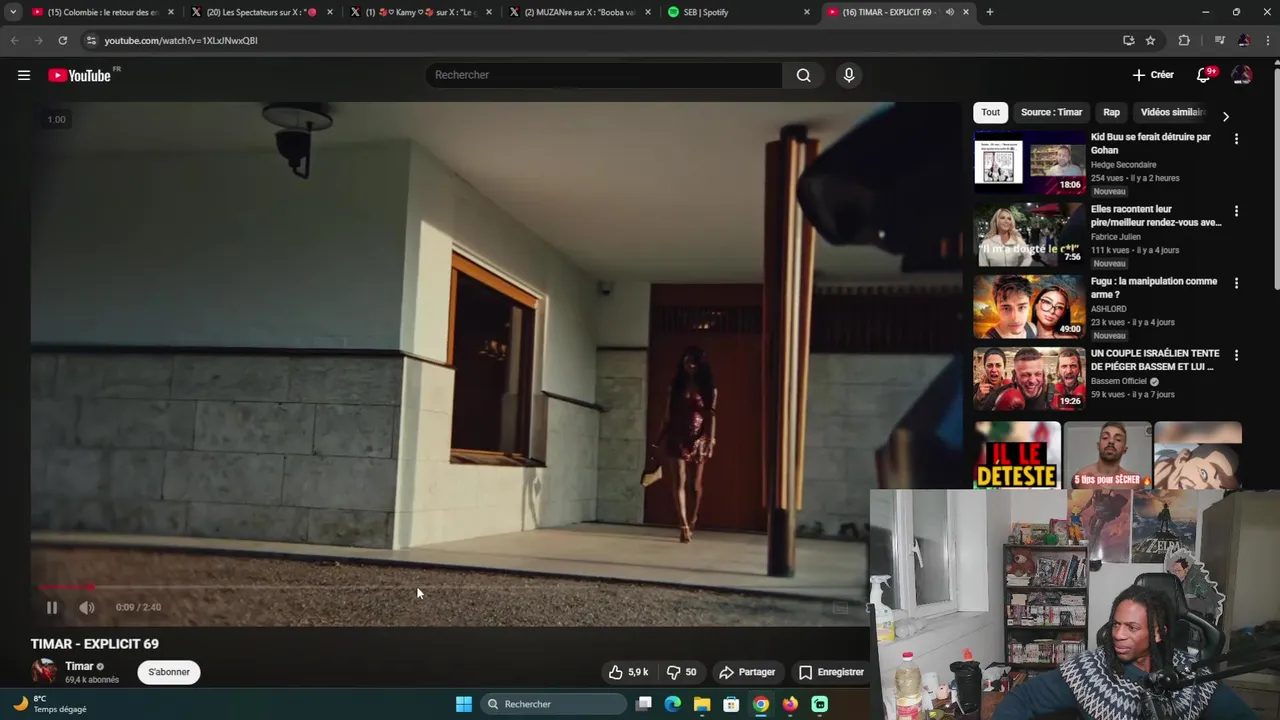This screenshot has height=720, width=1280.
Task: Open the Kid Buu vs Gohan thumbnail
Action: coord(1029,162)
